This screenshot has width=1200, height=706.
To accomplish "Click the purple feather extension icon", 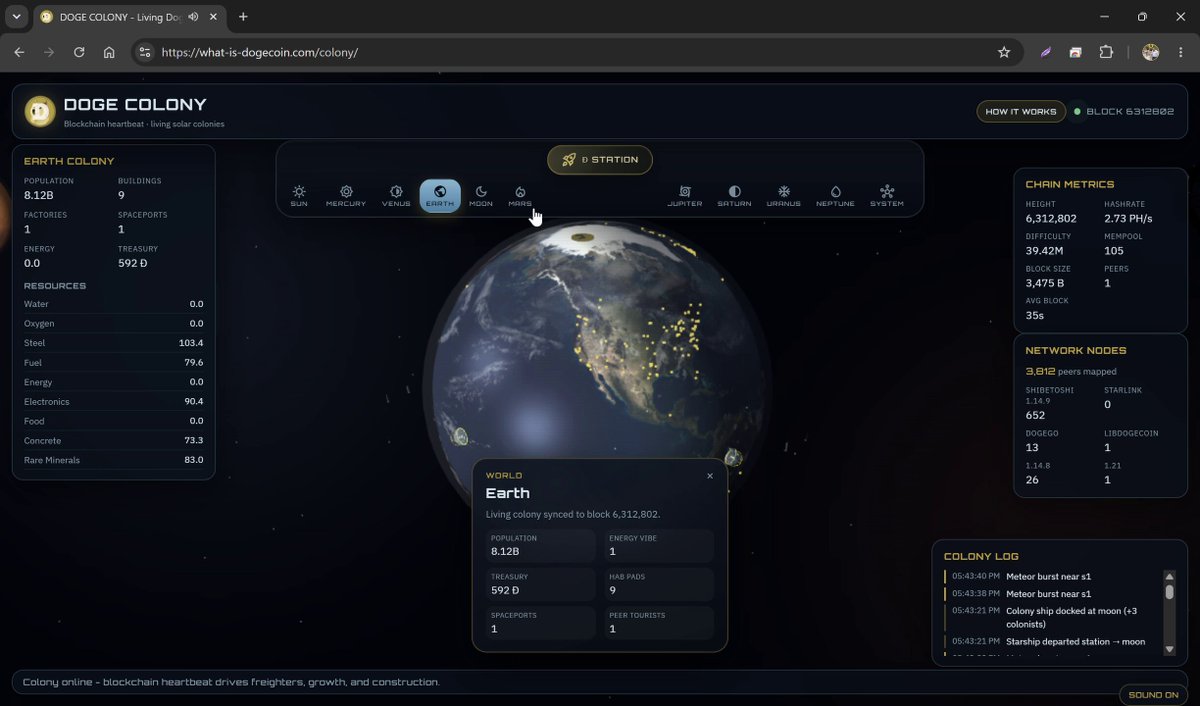I will [1046, 52].
